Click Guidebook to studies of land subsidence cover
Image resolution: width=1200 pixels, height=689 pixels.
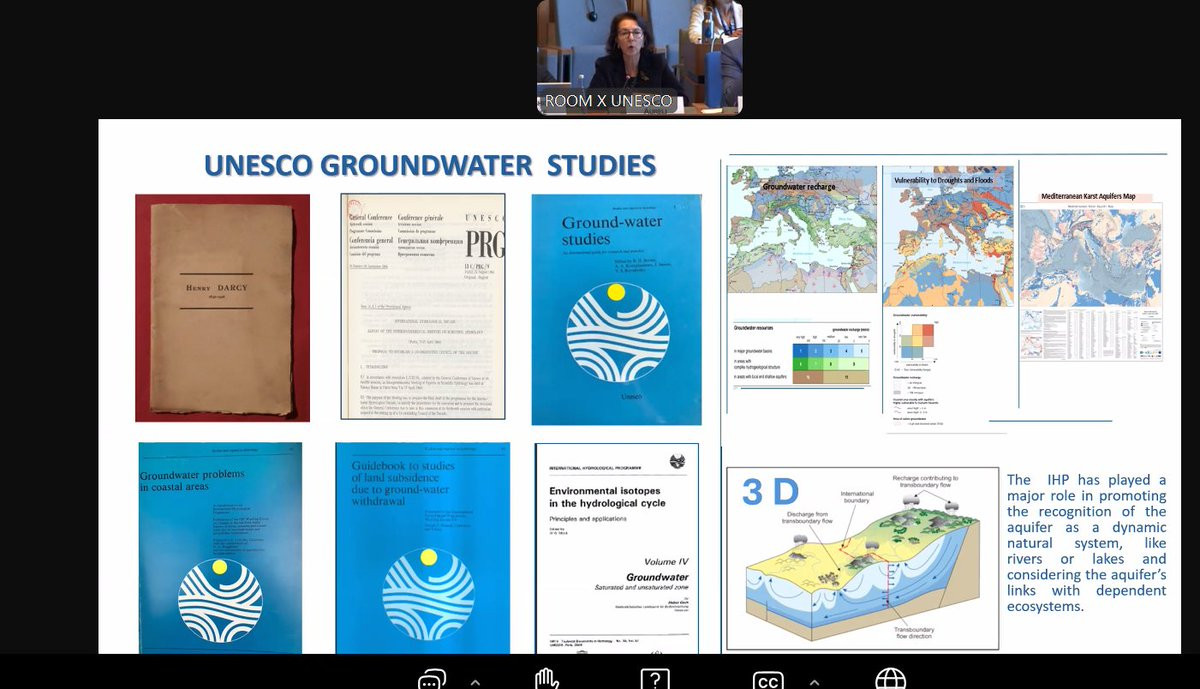(422, 548)
